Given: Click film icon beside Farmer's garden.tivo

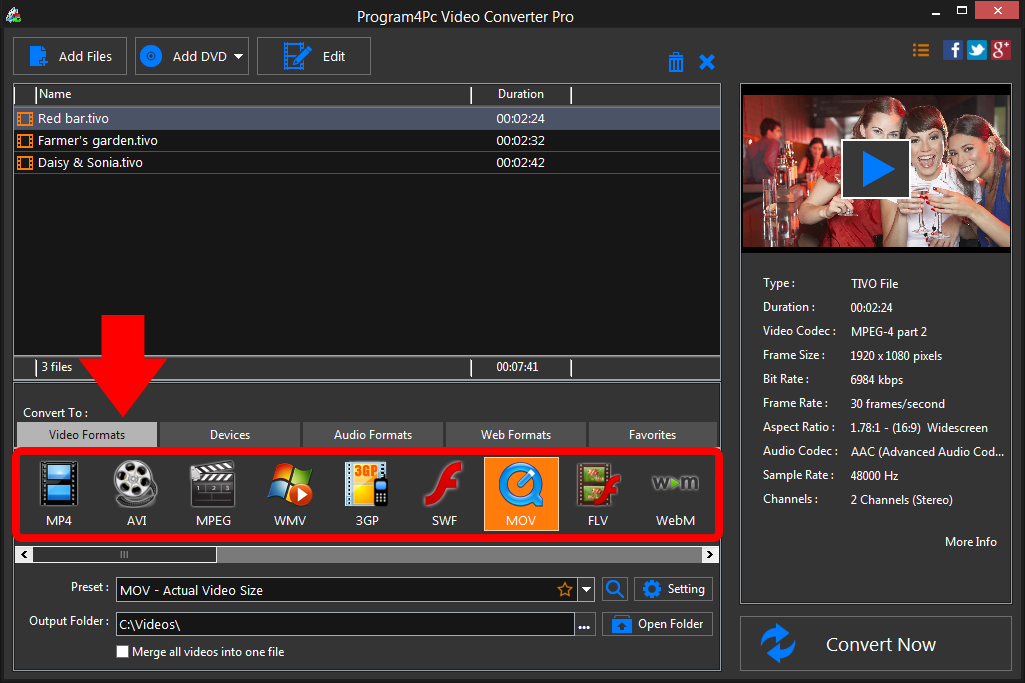Looking at the screenshot, I should 25,141.
